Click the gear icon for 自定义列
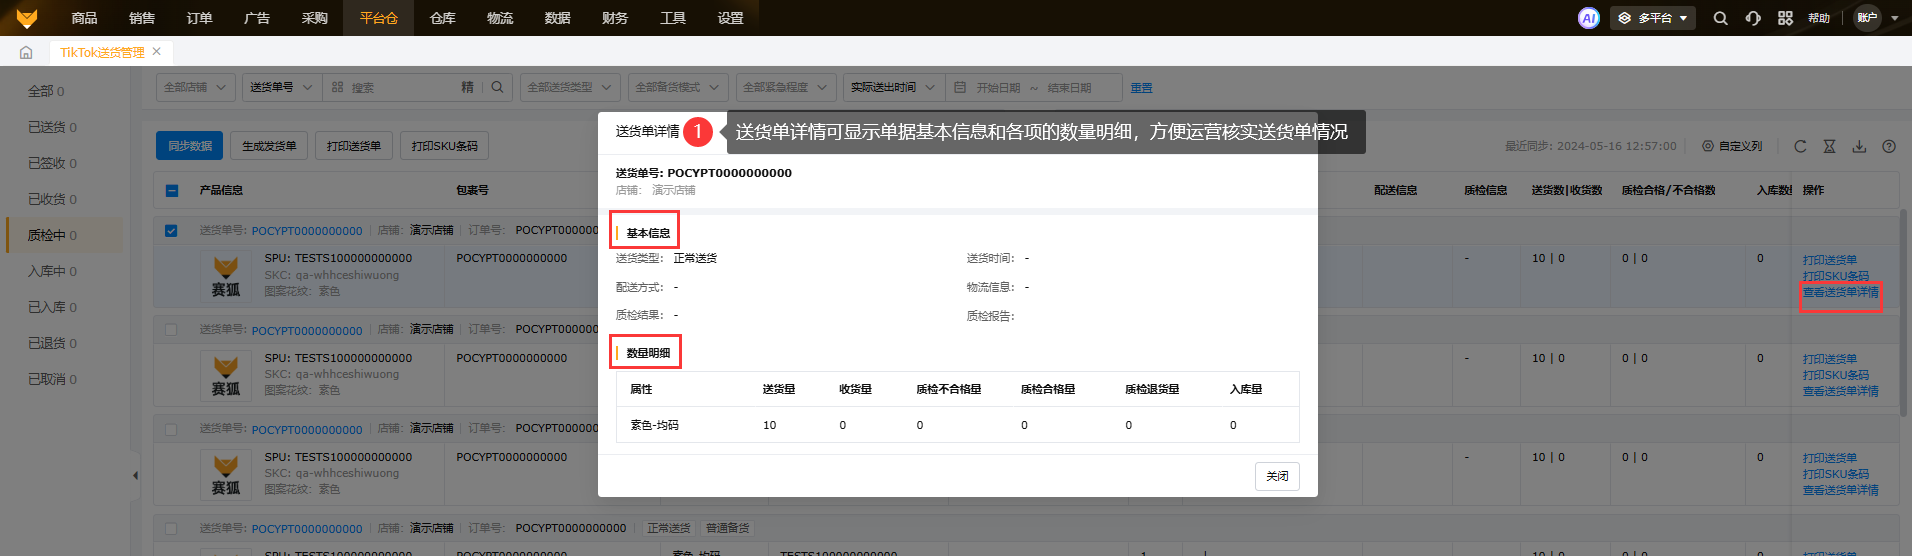 [x=1708, y=146]
